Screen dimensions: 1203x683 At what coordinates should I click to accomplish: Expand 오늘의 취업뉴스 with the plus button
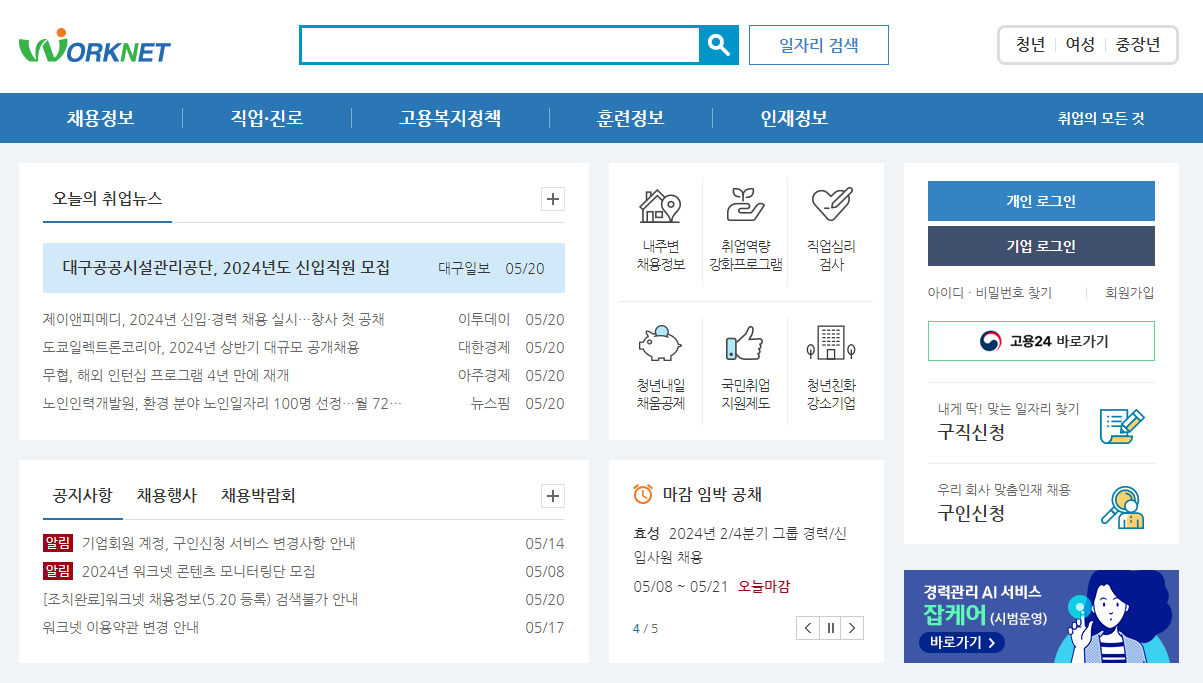(552, 200)
